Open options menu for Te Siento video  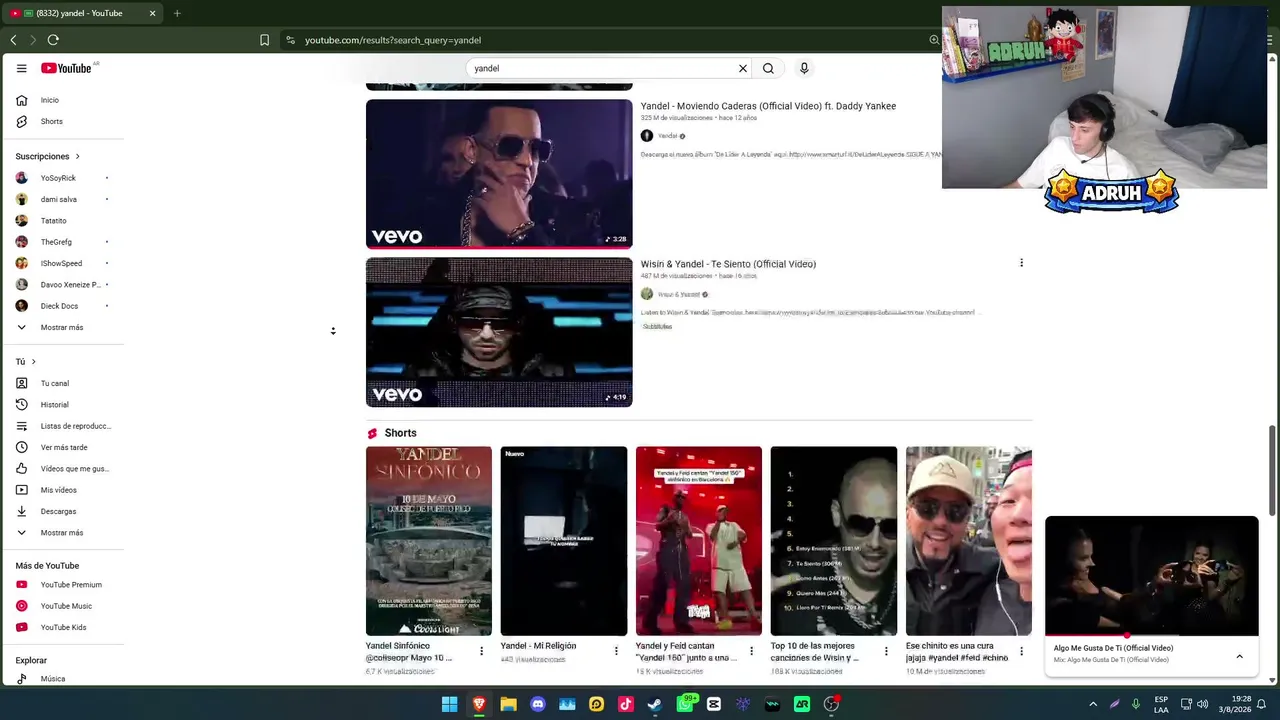tap(1021, 263)
